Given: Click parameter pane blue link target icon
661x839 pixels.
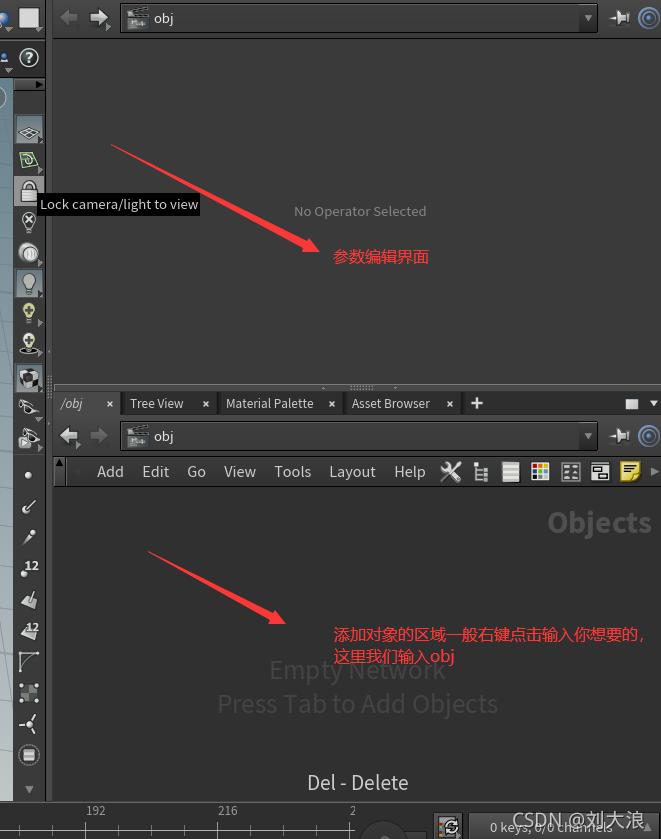Looking at the screenshot, I should coord(649,18).
